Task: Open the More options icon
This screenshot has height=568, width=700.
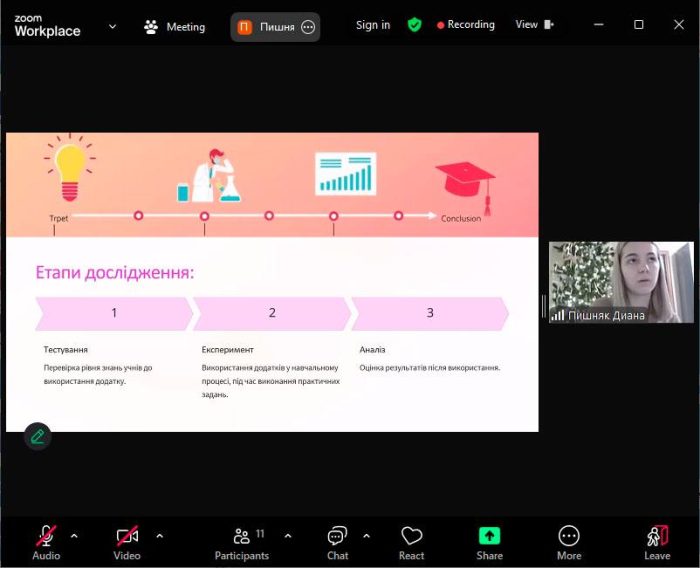Action: click(x=569, y=536)
